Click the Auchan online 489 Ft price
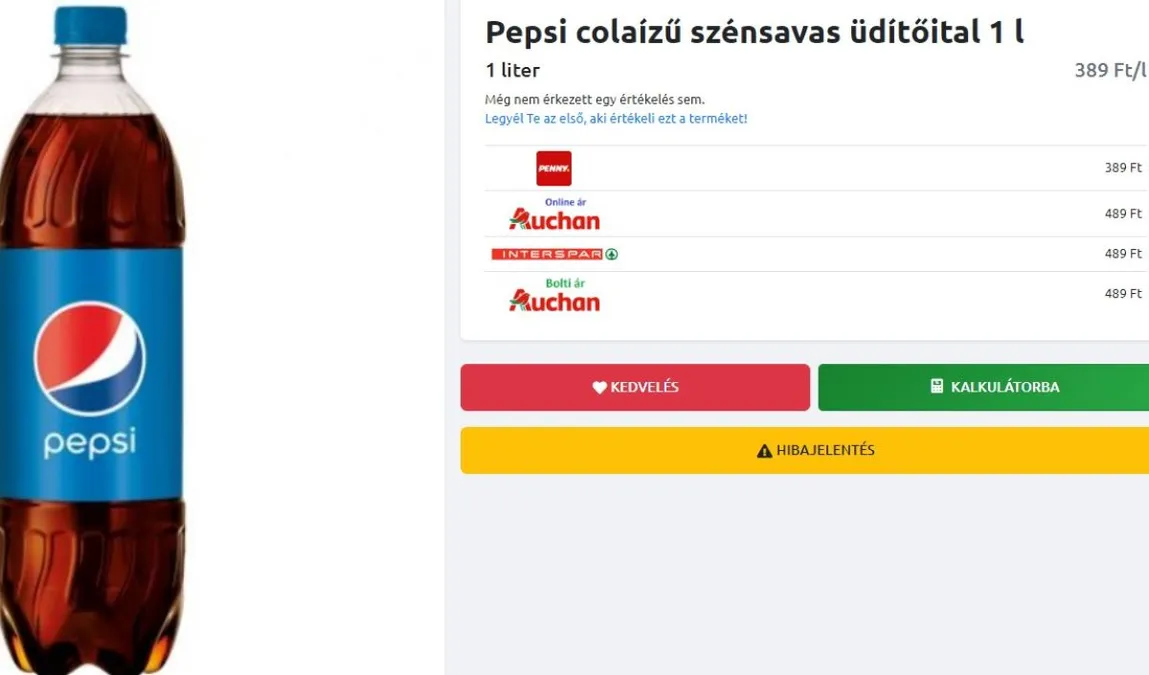 1122,214
